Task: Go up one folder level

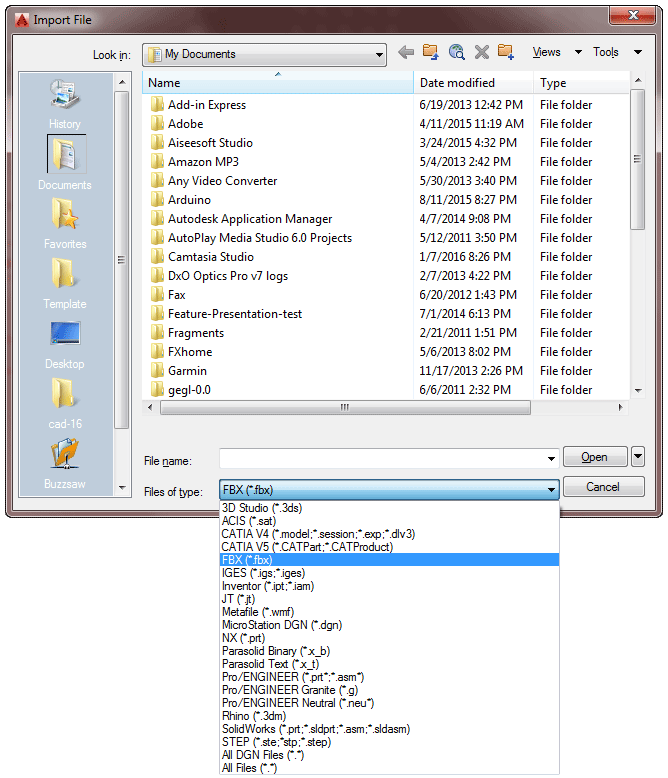Action: (x=430, y=52)
